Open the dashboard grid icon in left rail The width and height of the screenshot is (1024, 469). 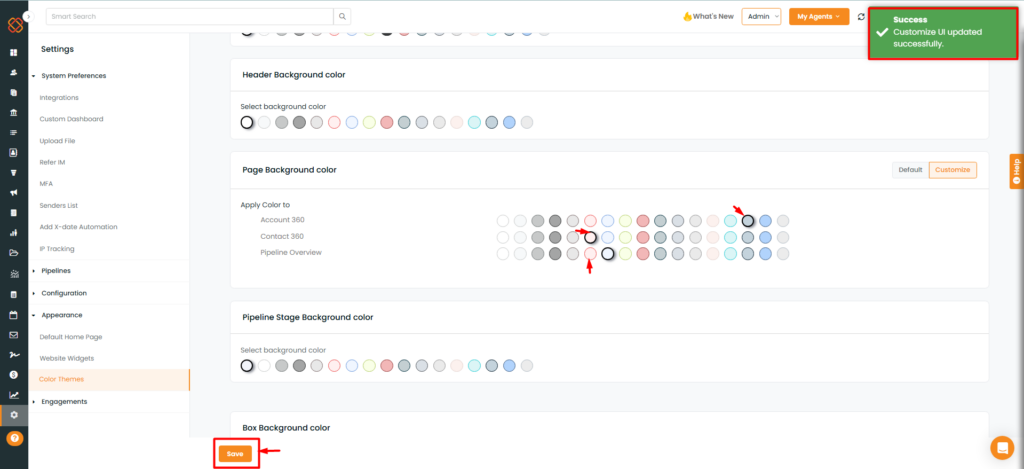tap(14, 52)
